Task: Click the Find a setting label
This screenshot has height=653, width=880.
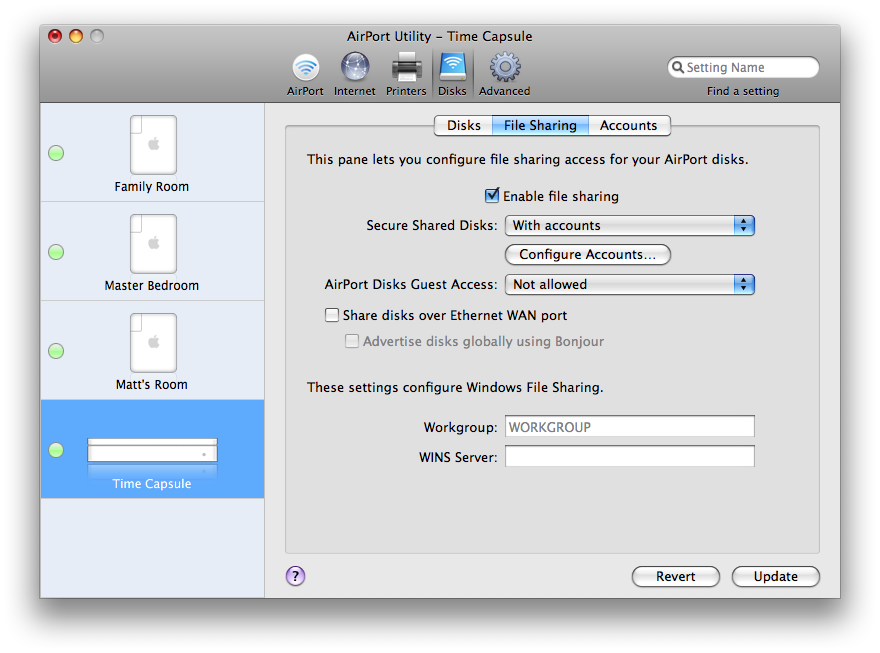Action: tap(743, 91)
